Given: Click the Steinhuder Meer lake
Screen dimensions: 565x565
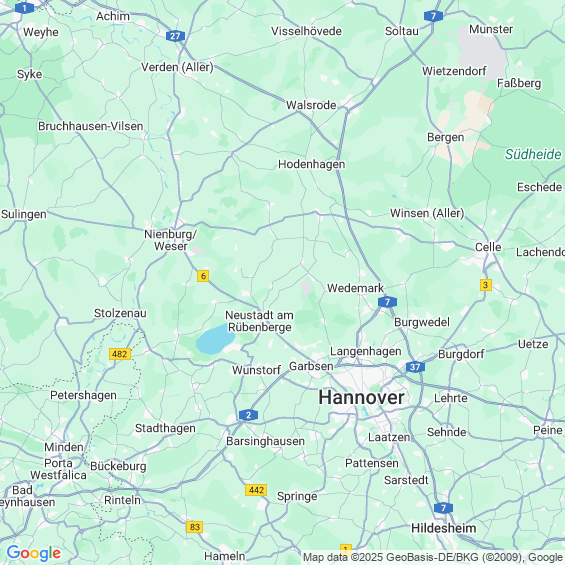Looking at the screenshot, I should [x=215, y=339].
